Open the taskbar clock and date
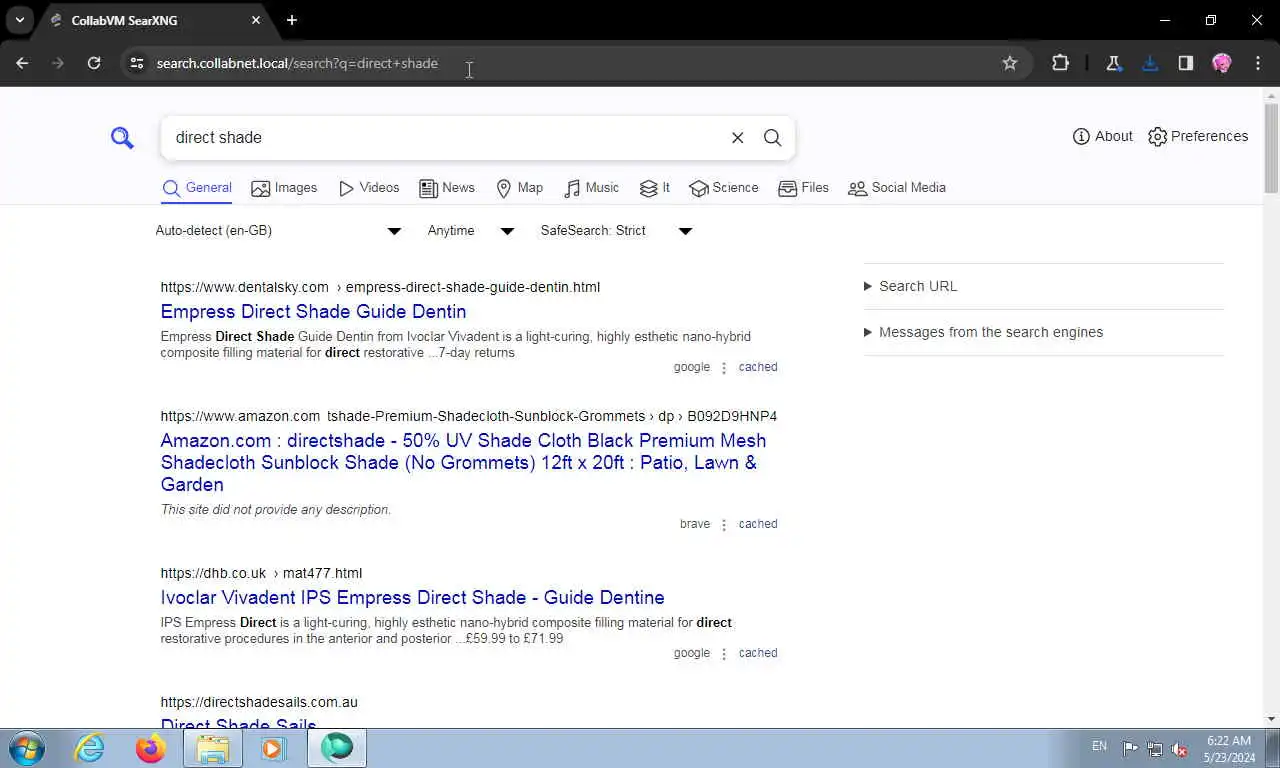 coord(1230,749)
